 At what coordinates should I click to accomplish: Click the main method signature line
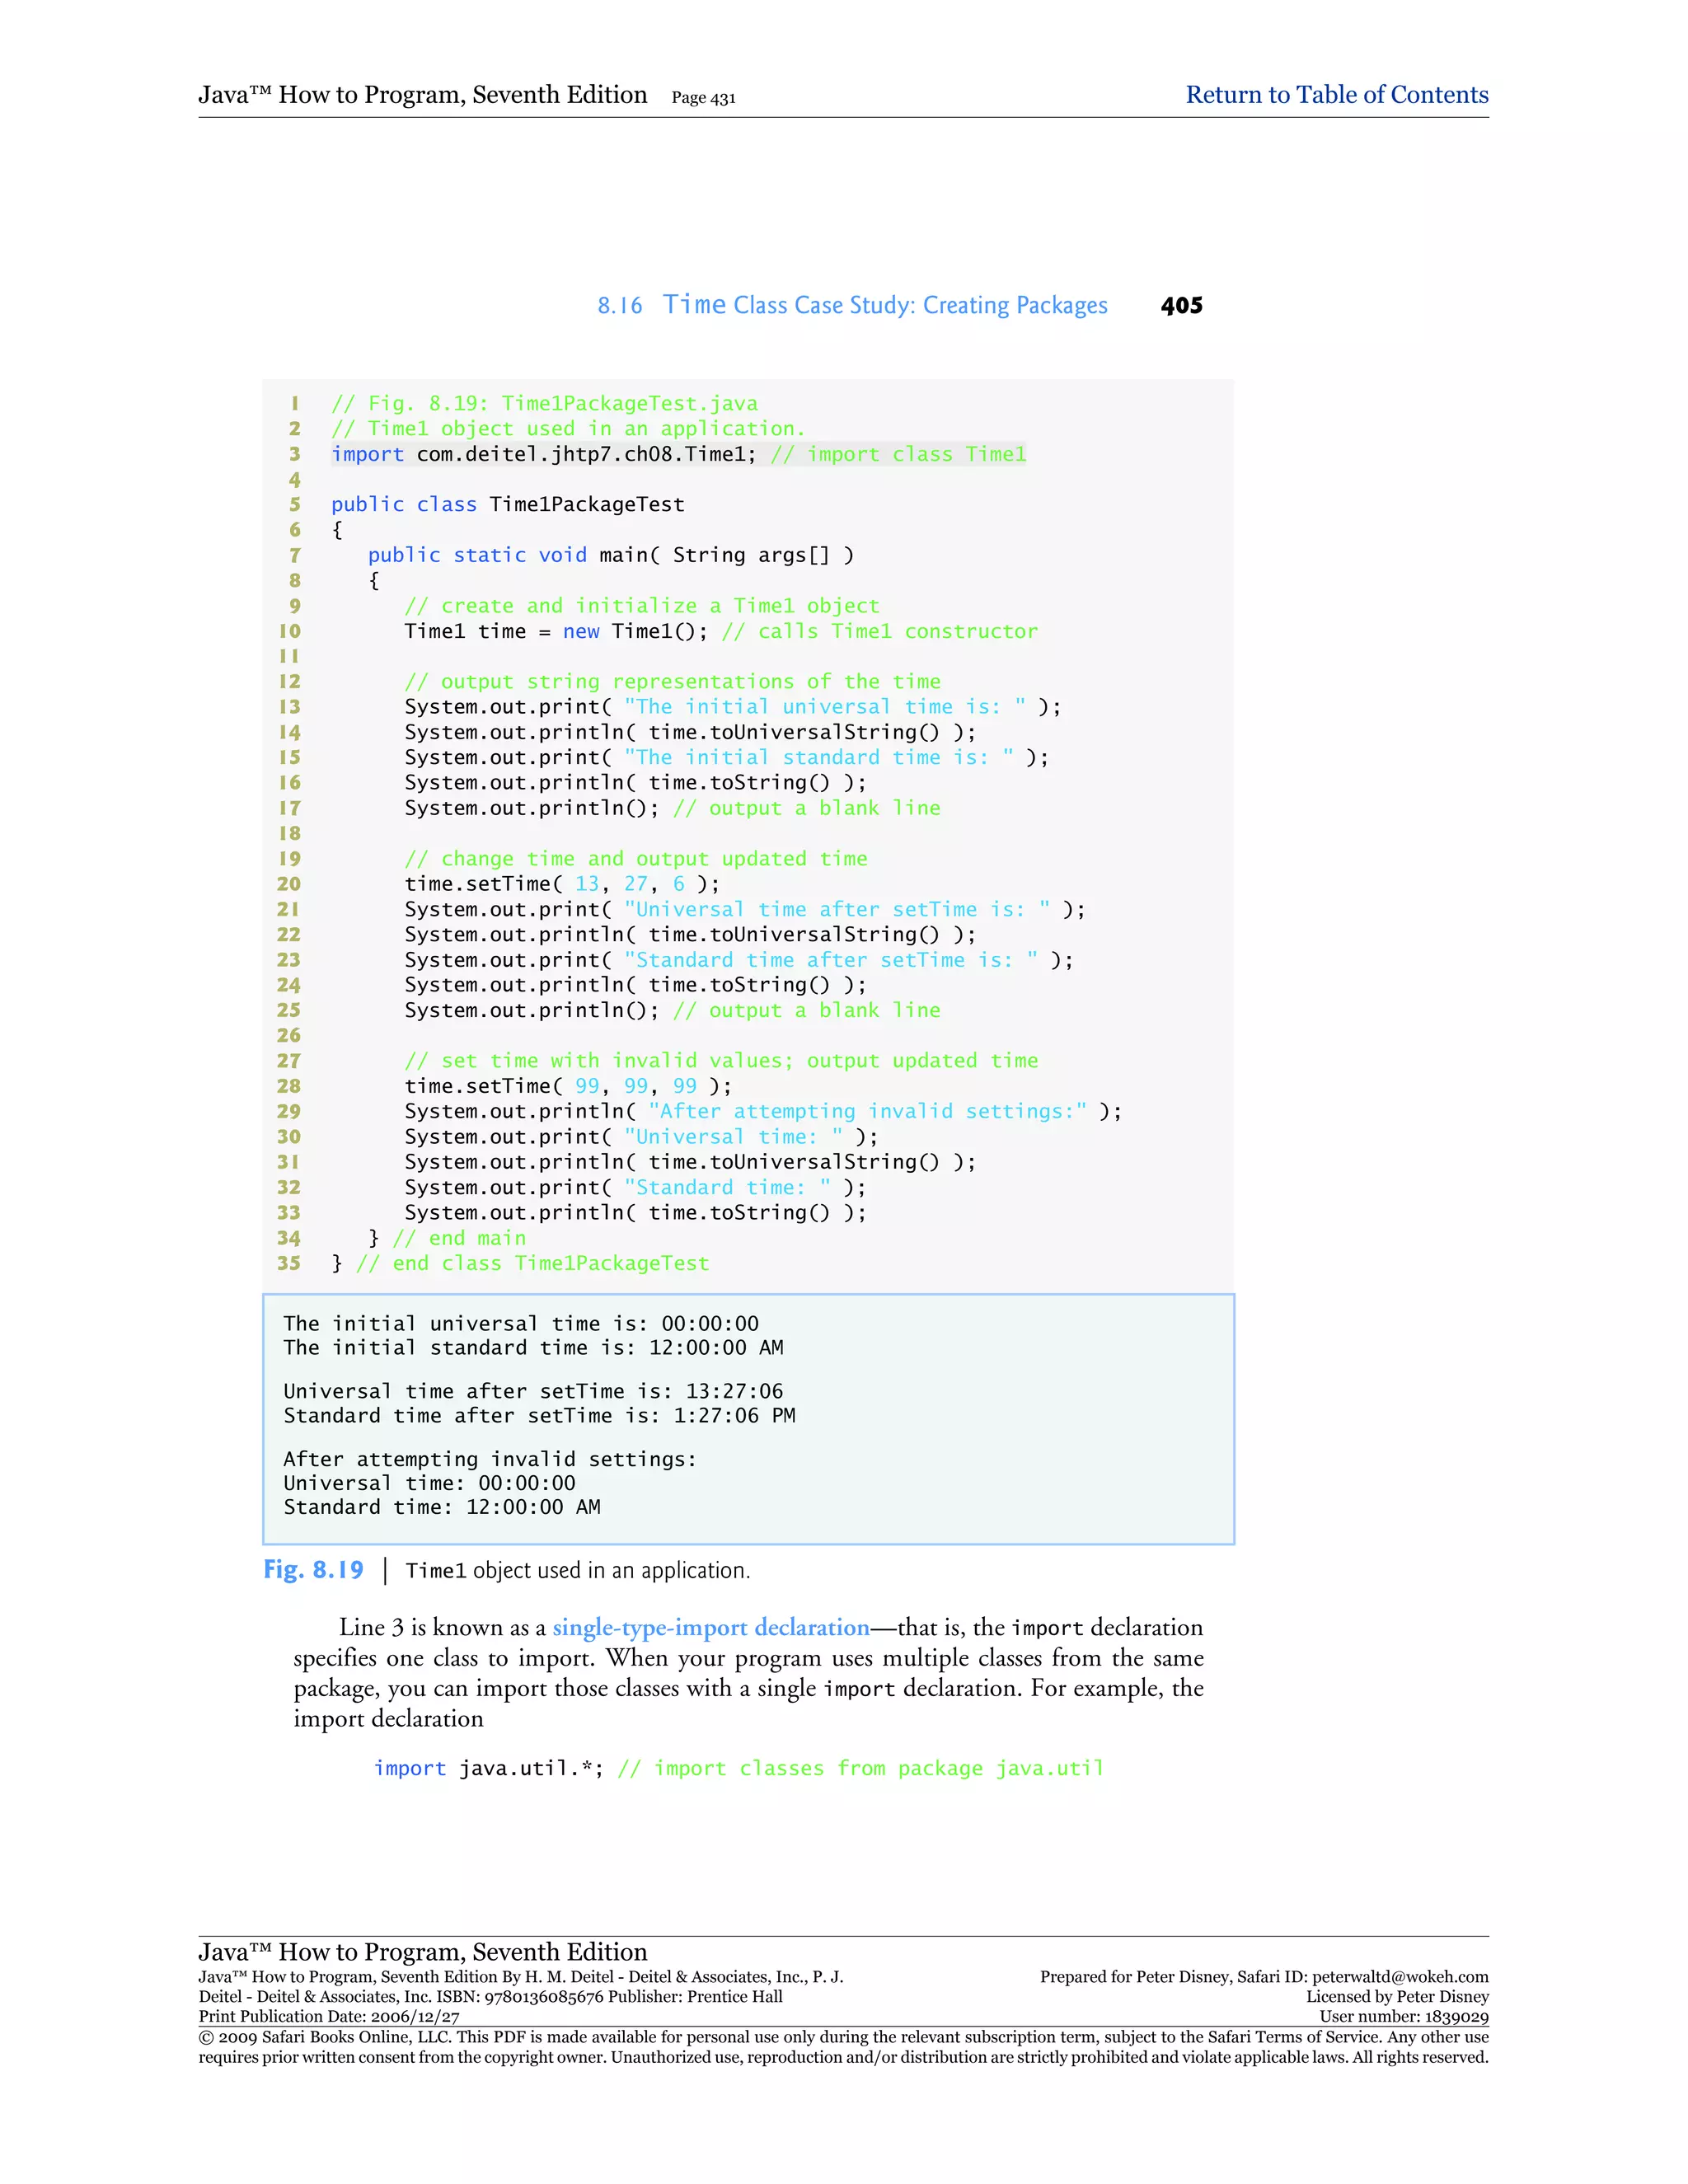pos(610,555)
